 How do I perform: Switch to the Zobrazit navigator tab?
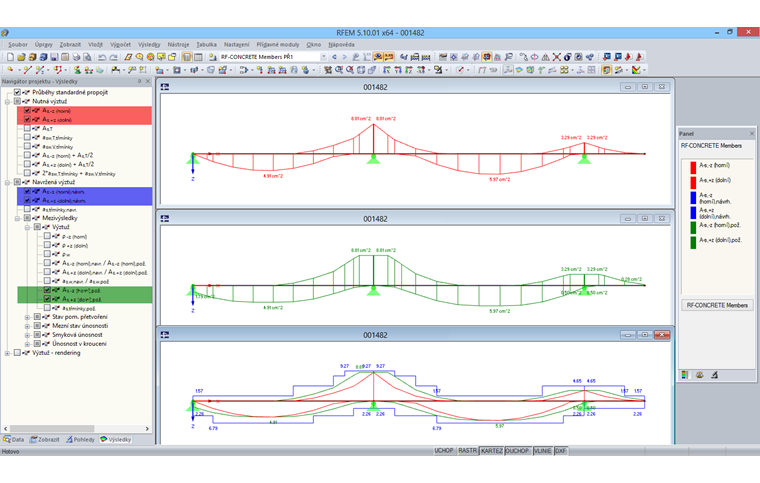point(45,439)
